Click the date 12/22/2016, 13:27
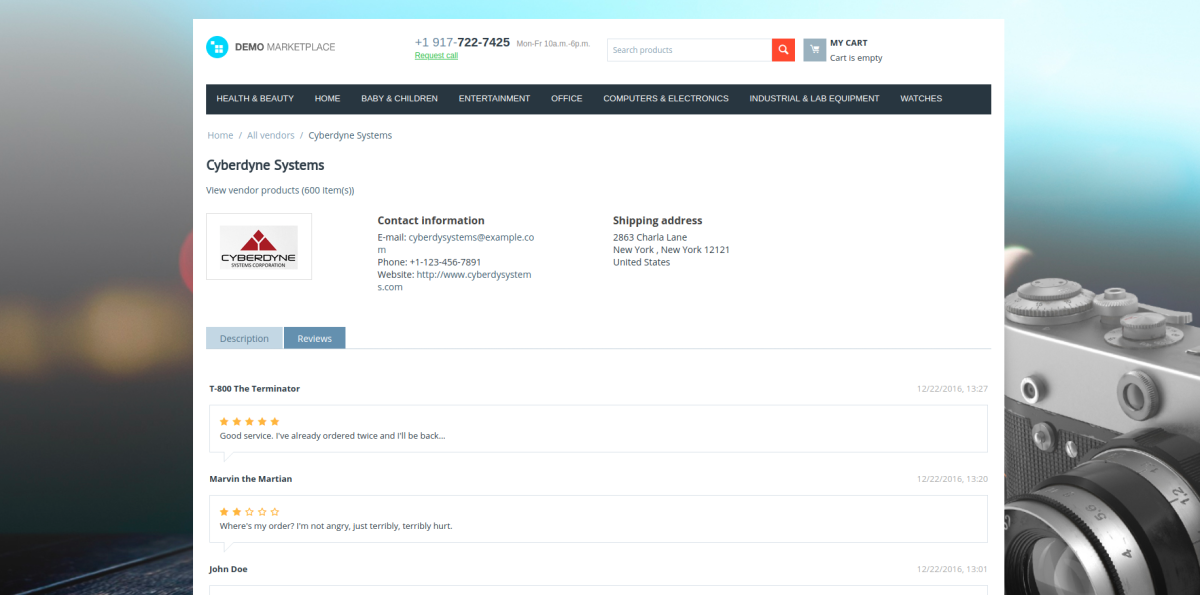 (952, 388)
